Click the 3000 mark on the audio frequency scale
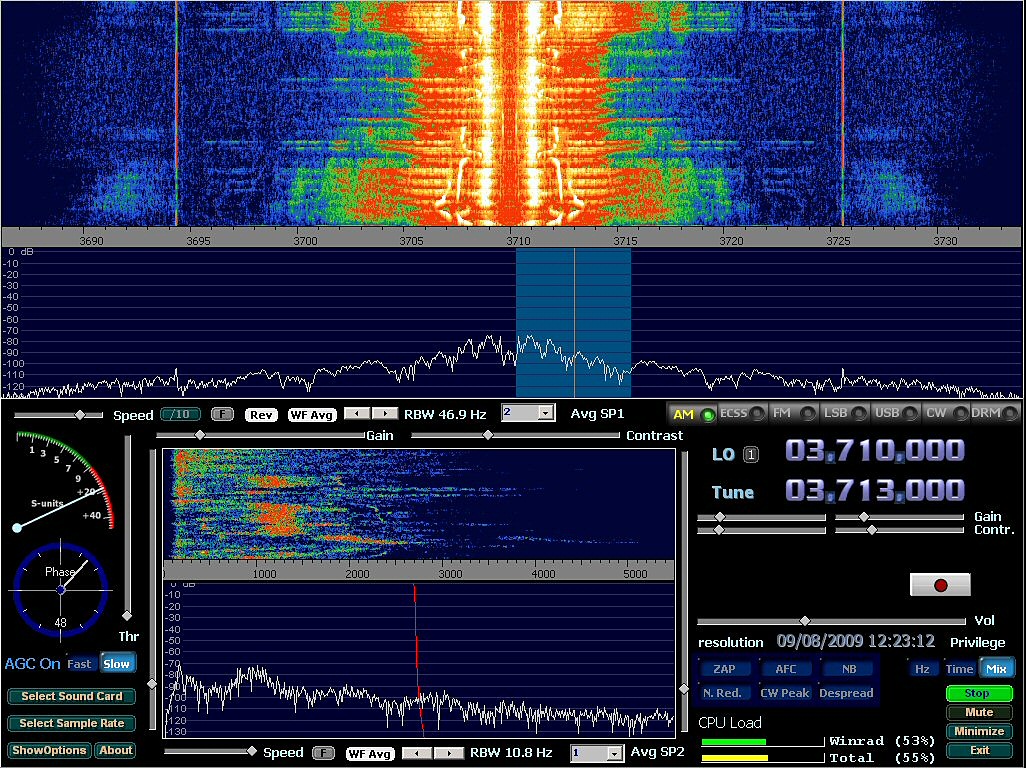This screenshot has width=1026, height=768. tap(450, 574)
